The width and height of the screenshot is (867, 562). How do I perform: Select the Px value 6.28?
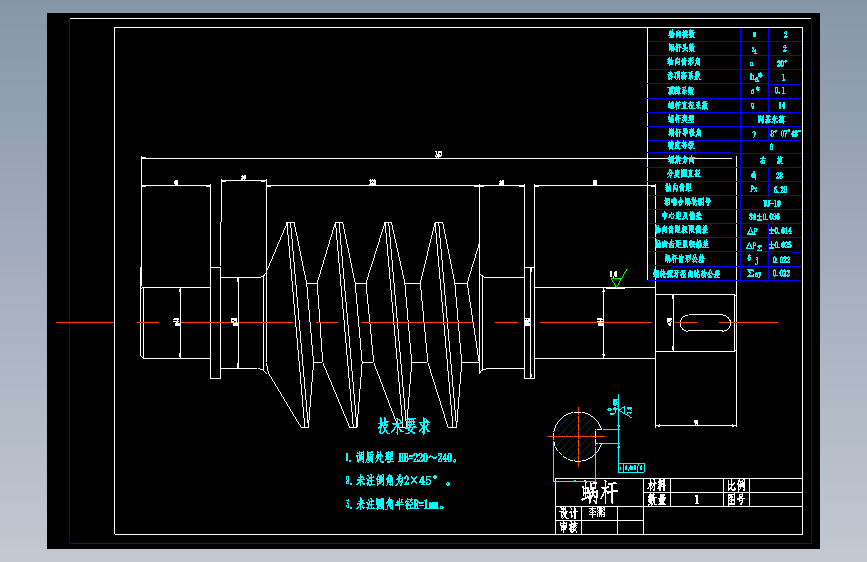[x=780, y=189]
